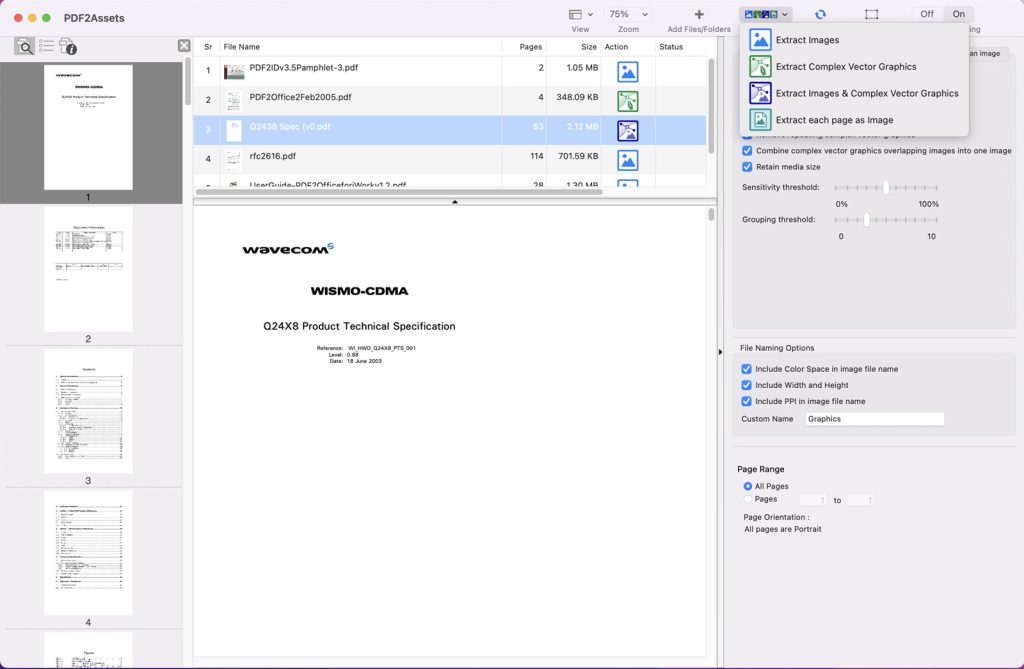Click the action icon for PDF2IDv3.5Pamphlet-3.pdf
Image resolution: width=1024 pixels, height=669 pixels.
coord(628,72)
